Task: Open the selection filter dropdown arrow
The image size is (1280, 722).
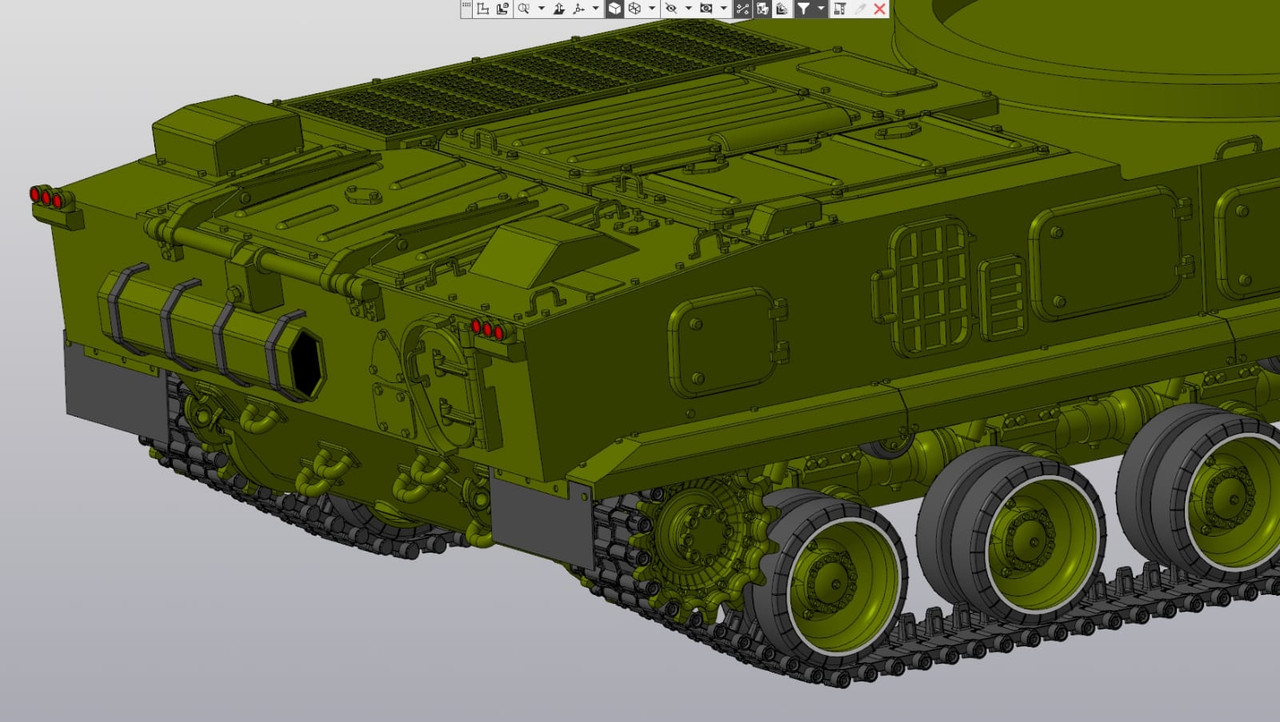Action: click(821, 8)
